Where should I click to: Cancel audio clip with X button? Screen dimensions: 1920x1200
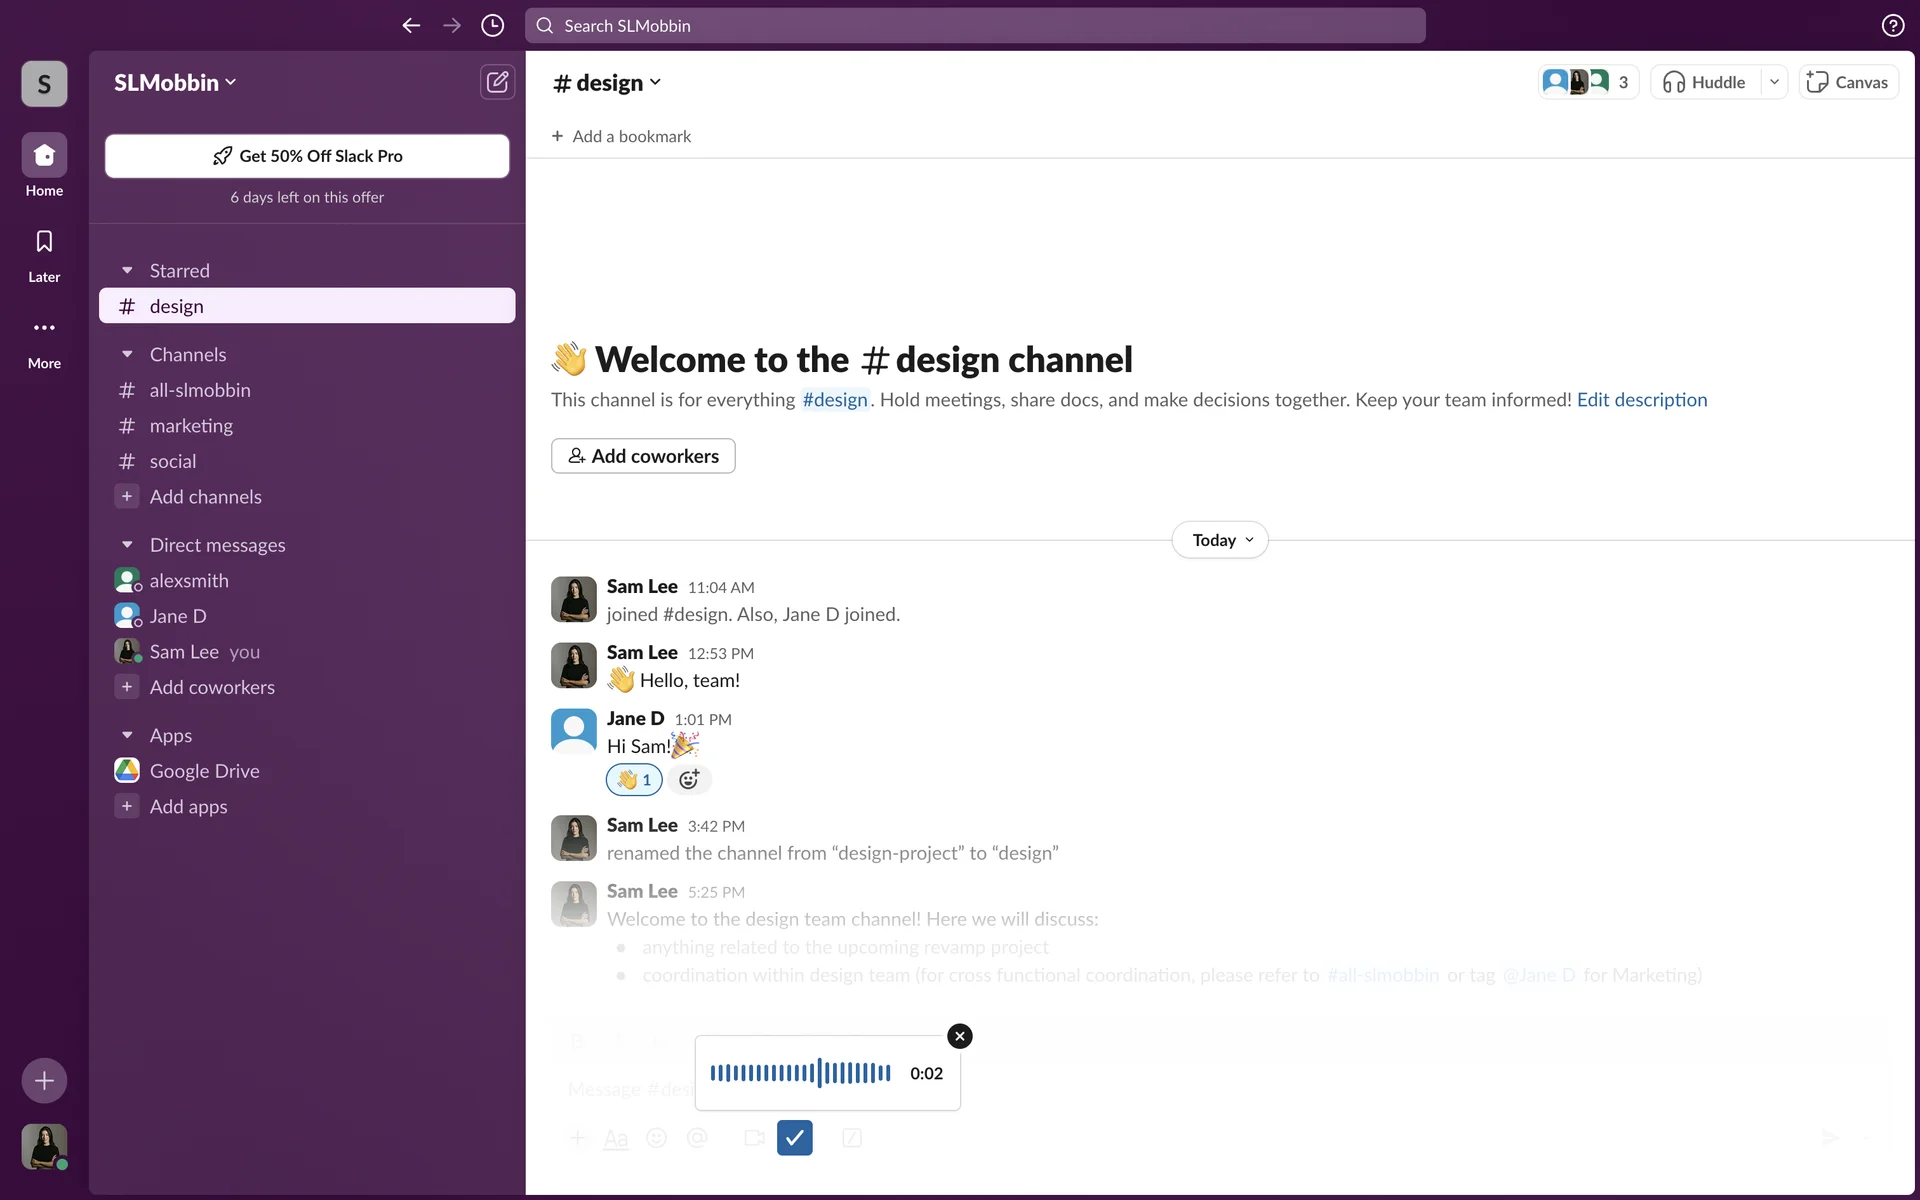(959, 1036)
